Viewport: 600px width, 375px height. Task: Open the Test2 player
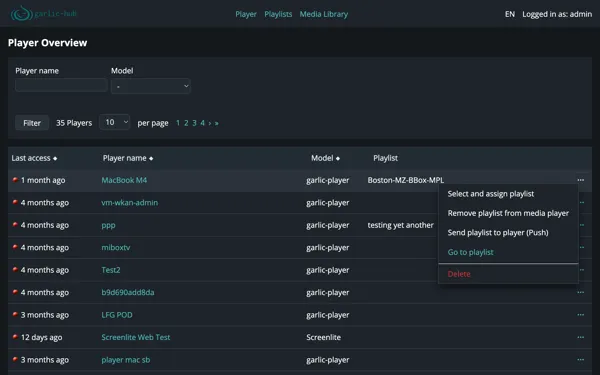click(x=111, y=270)
